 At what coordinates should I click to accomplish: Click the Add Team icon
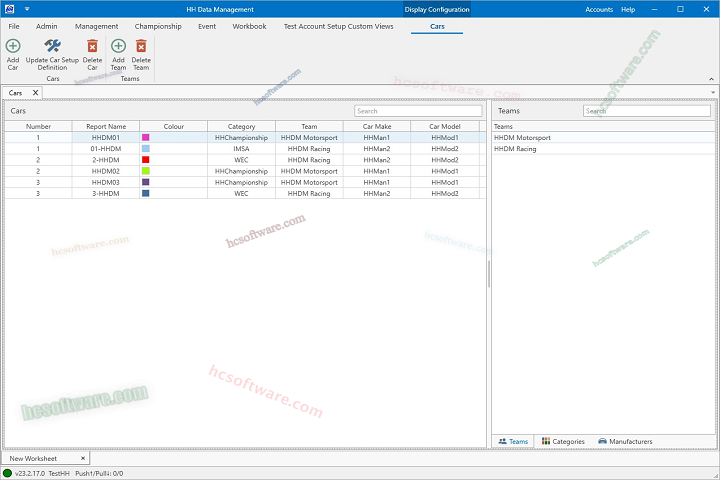pos(118,46)
